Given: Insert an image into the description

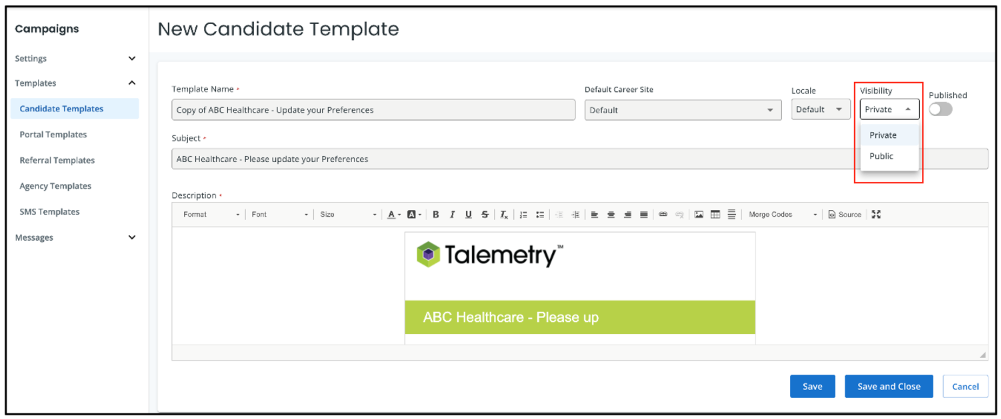Looking at the screenshot, I should click(699, 215).
